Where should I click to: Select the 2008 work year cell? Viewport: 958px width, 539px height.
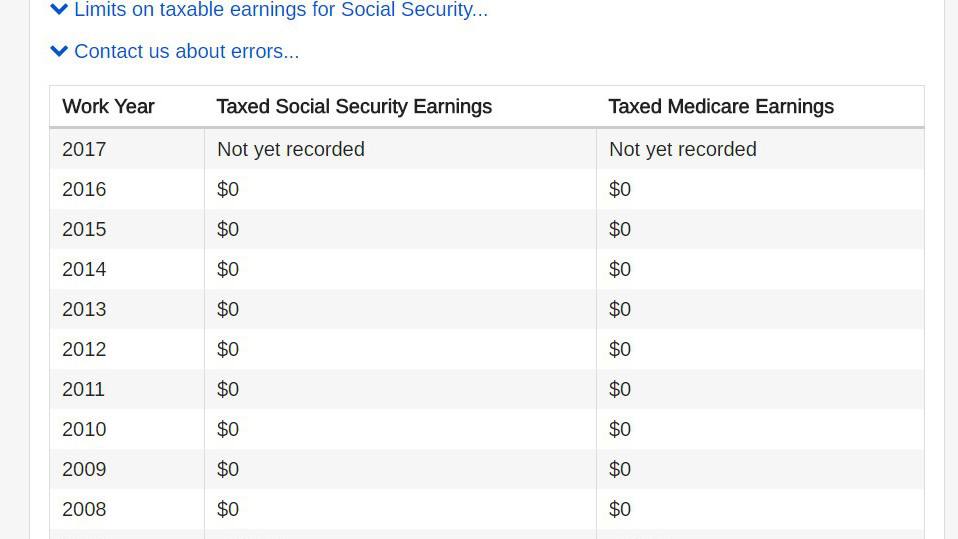tap(84, 509)
